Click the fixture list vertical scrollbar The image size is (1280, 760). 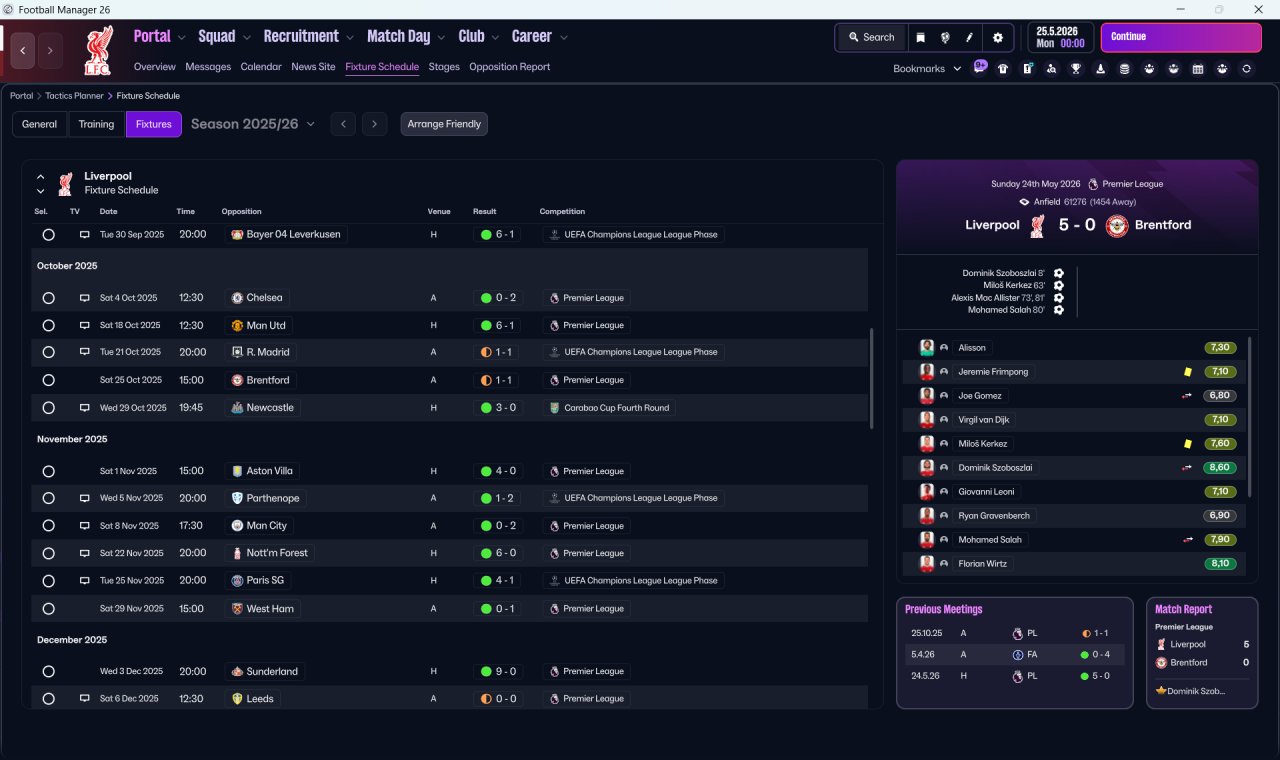[x=871, y=378]
